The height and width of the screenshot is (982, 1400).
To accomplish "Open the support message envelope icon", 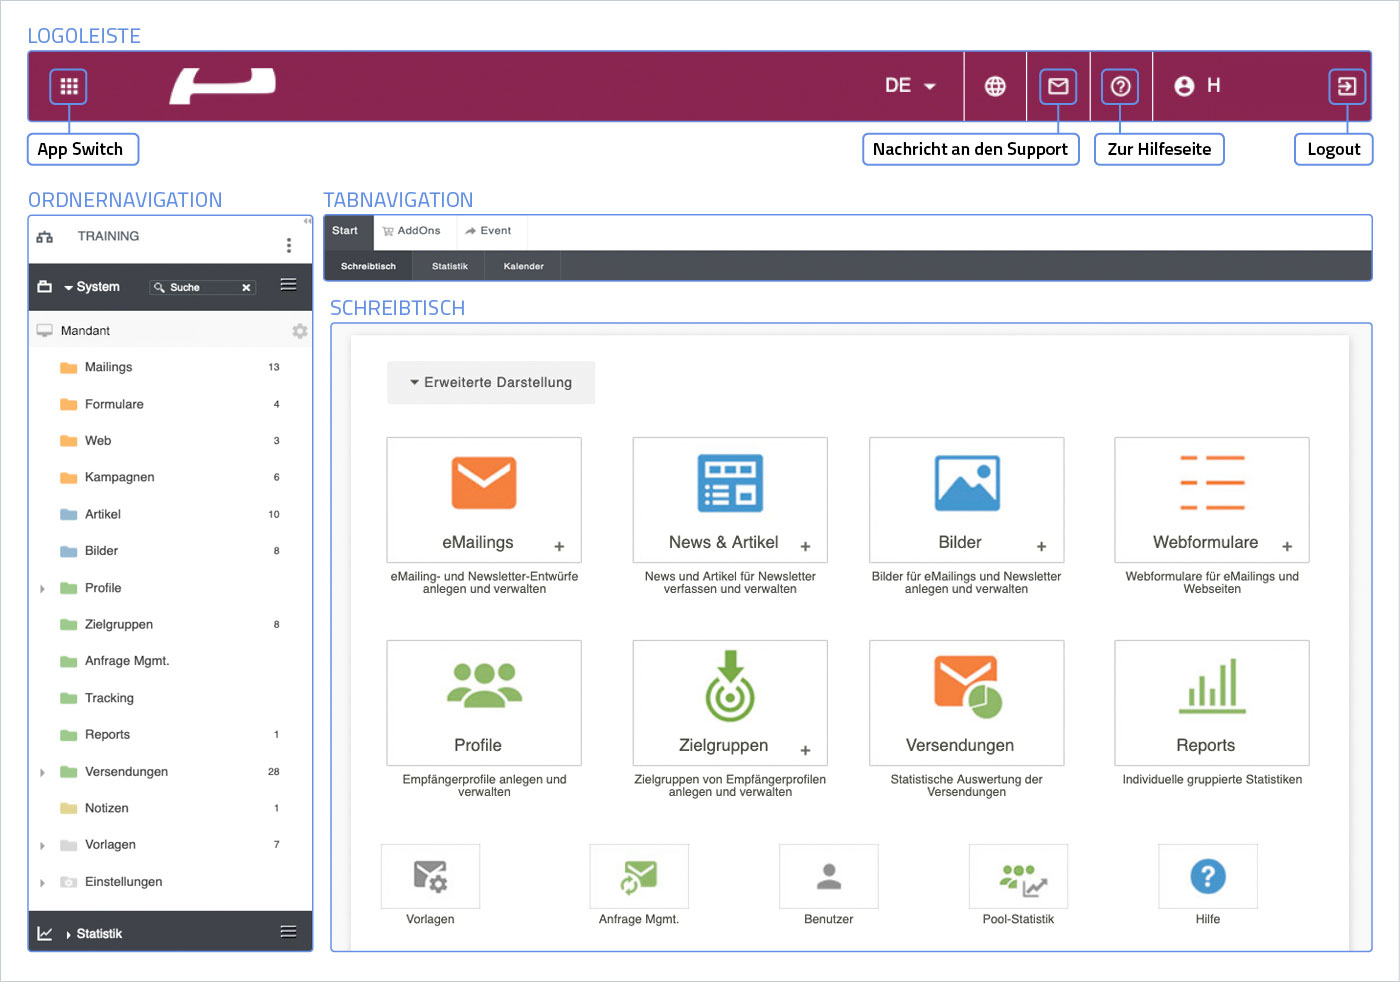I will pos(1058,87).
